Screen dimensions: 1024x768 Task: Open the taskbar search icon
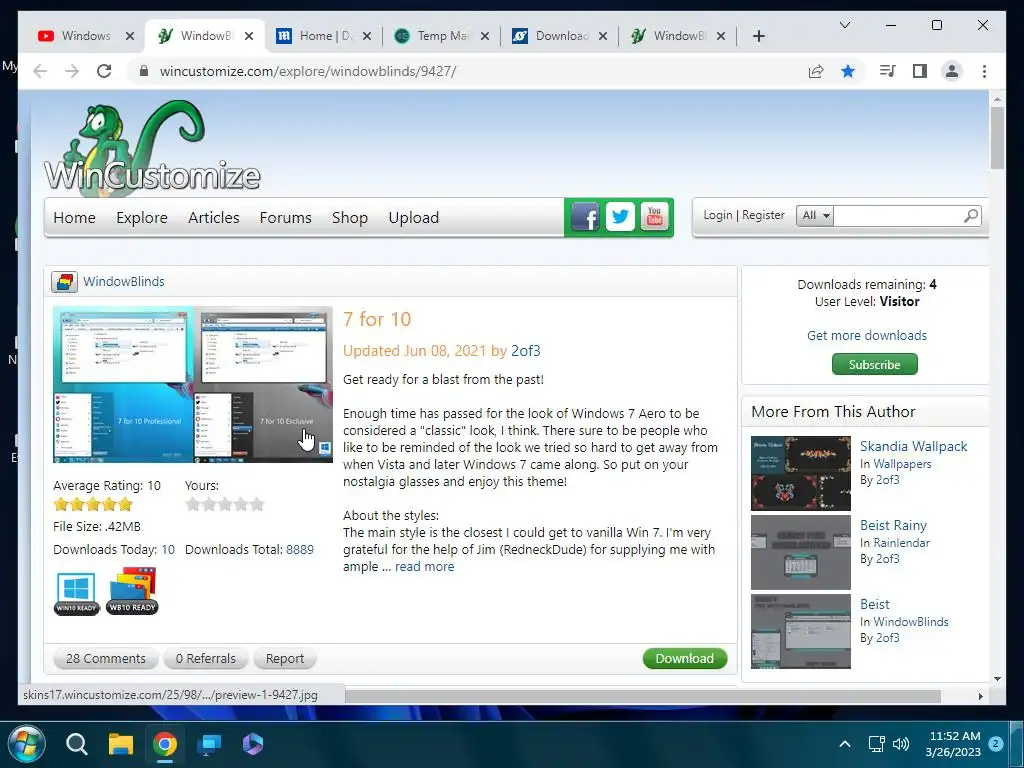76,744
